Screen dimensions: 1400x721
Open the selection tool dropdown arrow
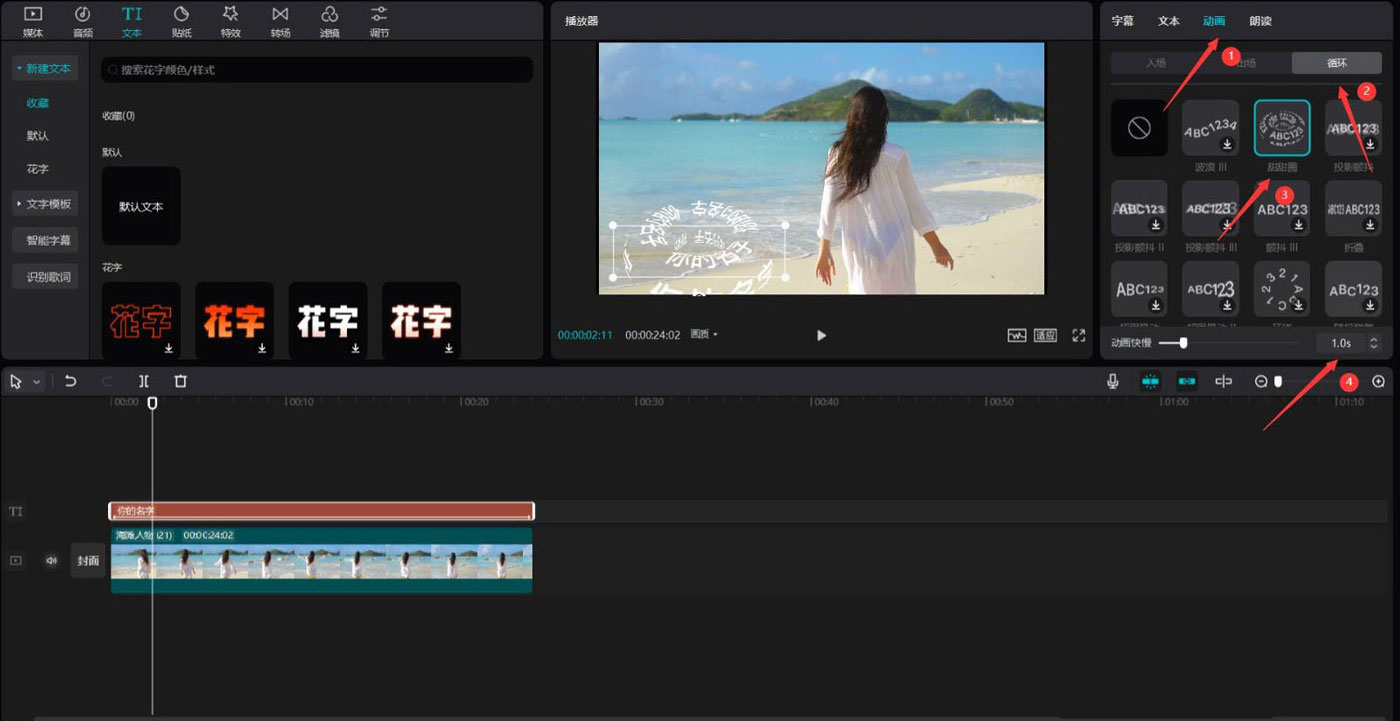click(x=37, y=382)
